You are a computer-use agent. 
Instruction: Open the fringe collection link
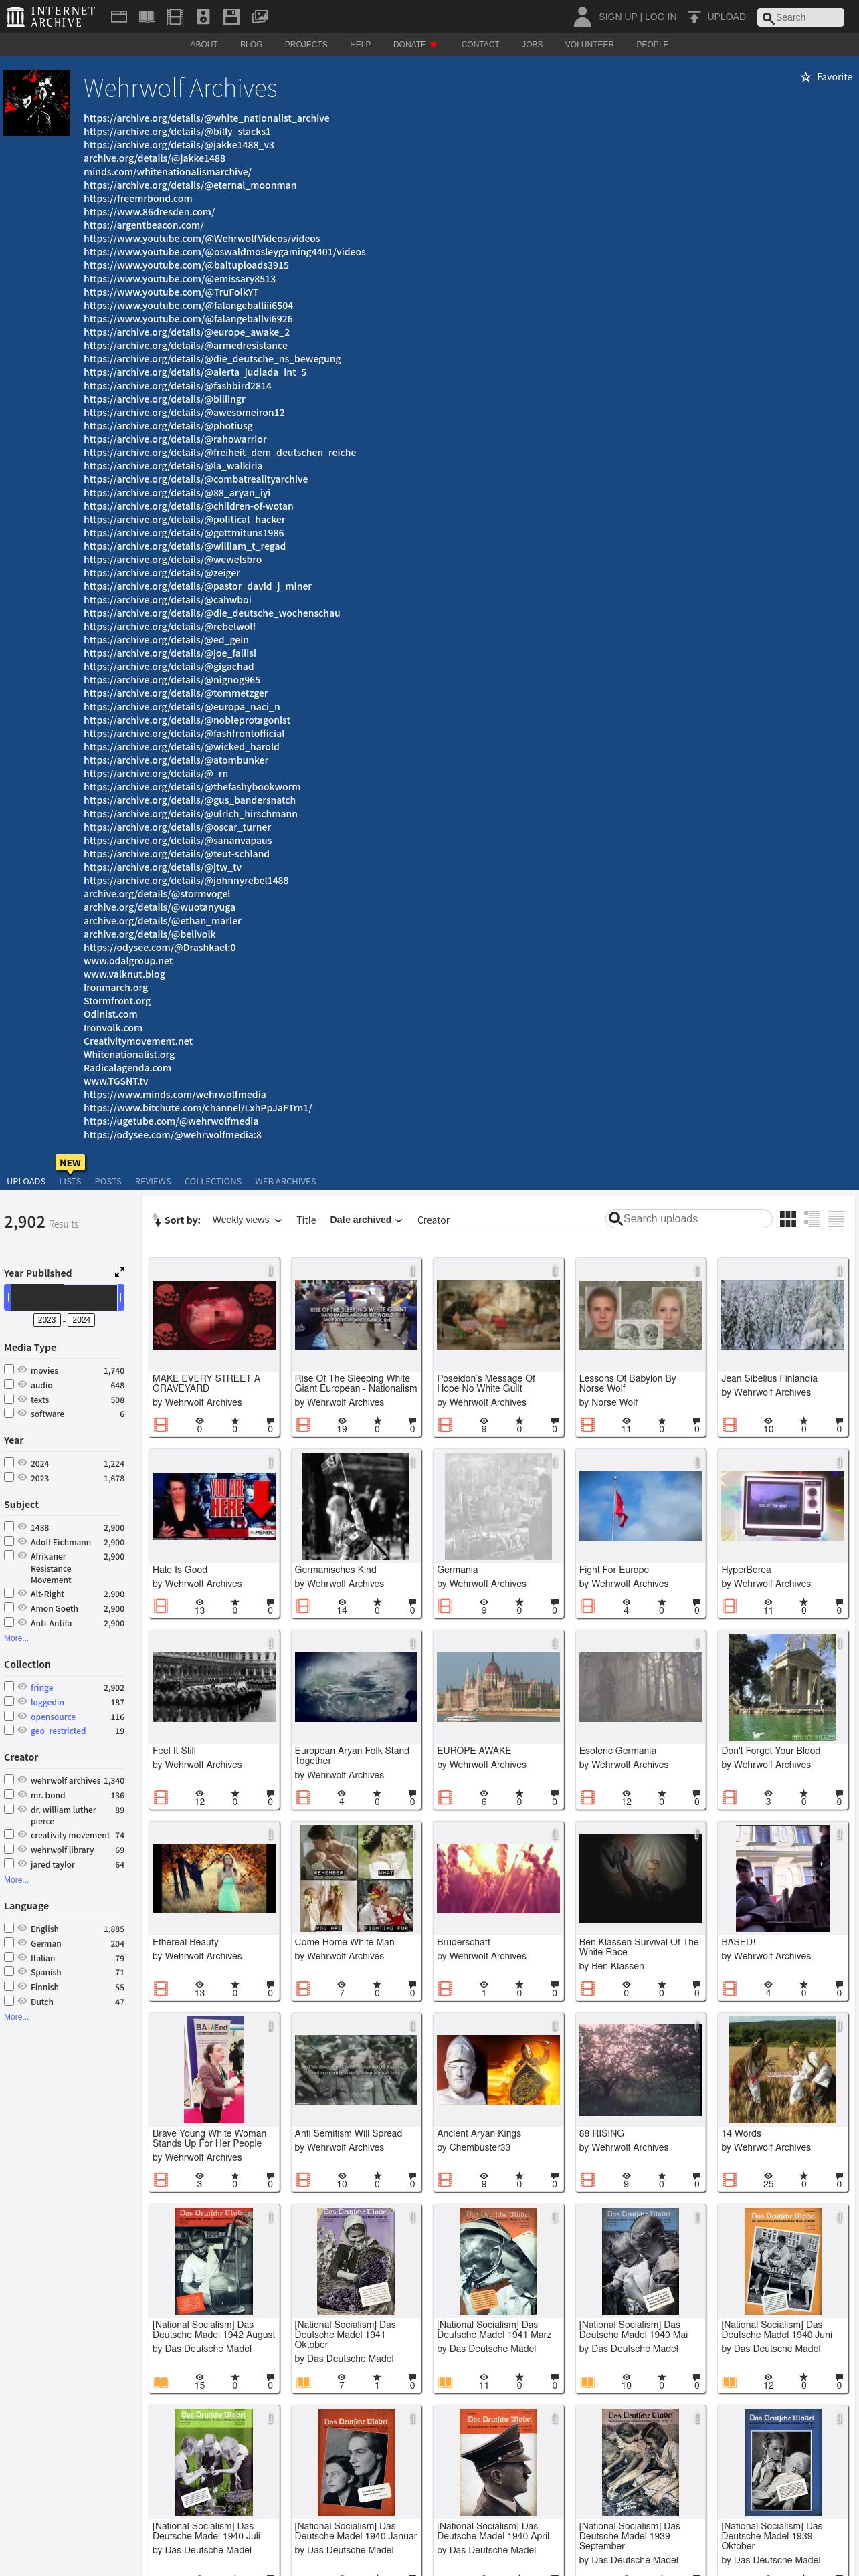(42, 1687)
